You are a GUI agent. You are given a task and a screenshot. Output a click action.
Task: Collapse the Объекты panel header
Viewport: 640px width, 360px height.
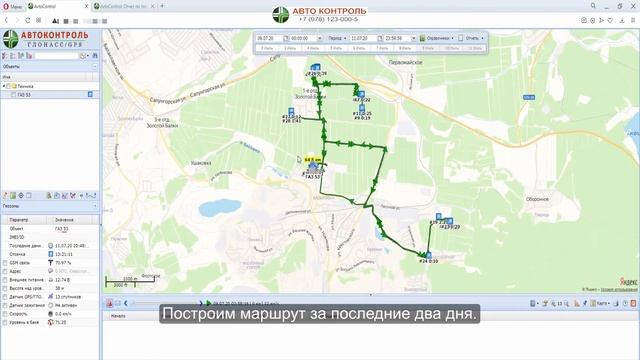[95, 66]
